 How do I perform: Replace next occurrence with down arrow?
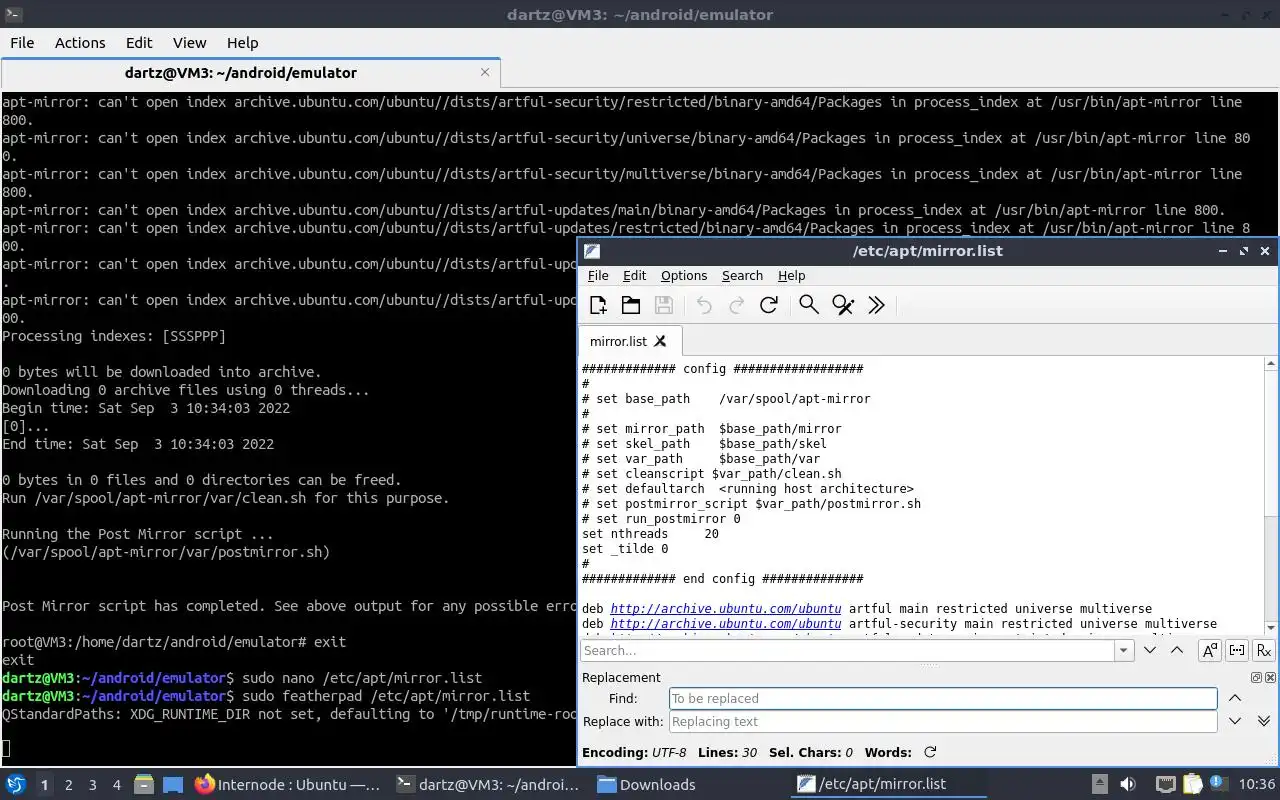(1235, 721)
